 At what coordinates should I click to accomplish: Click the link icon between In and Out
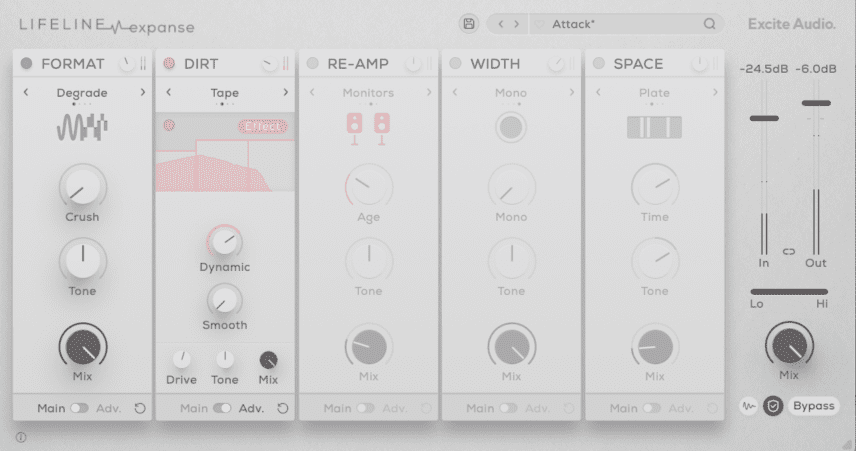789,252
